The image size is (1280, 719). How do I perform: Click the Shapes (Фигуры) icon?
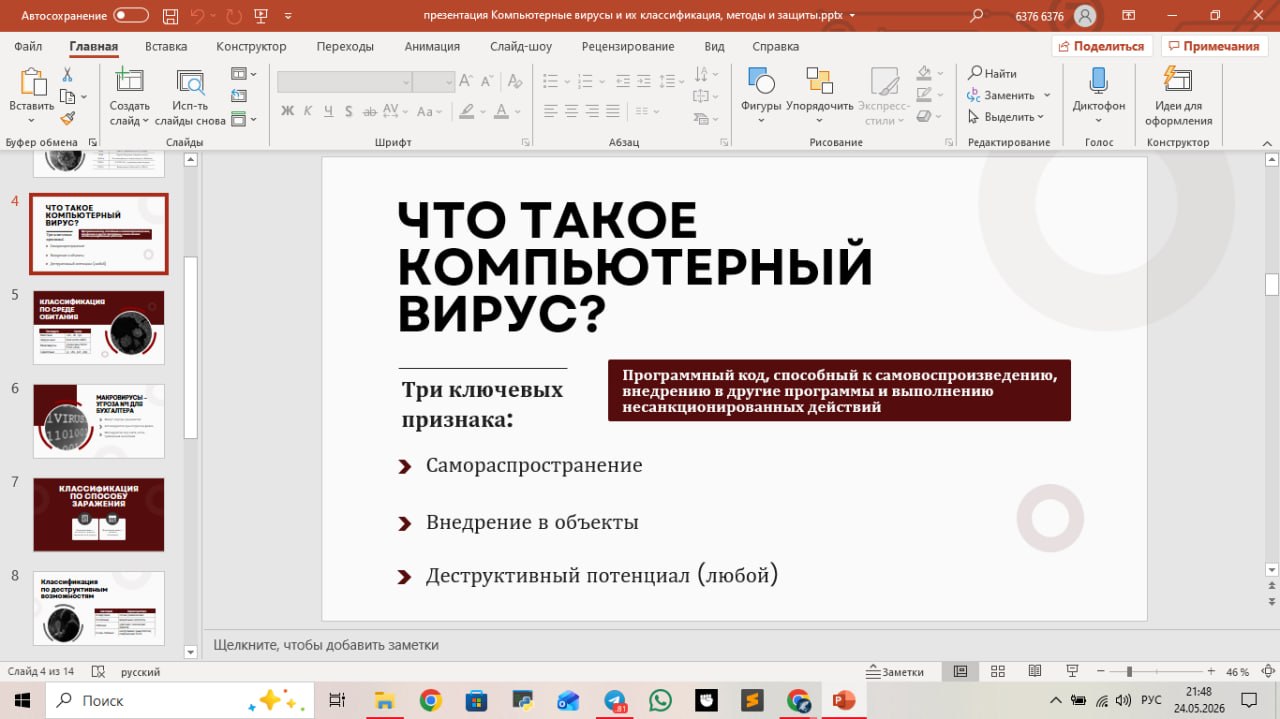pos(761,82)
